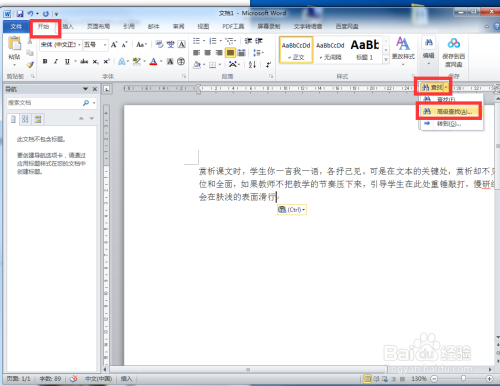Toggle Align Text Left

click(196, 53)
